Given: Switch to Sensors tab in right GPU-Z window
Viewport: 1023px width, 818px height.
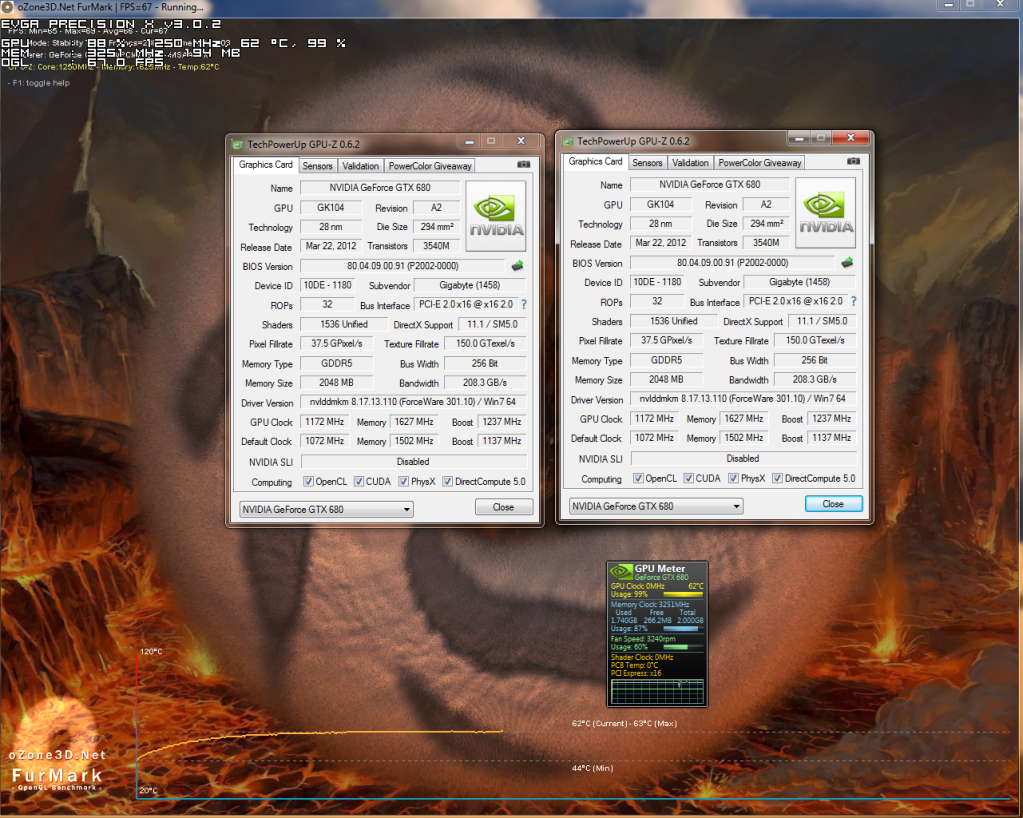Looking at the screenshot, I should tap(647, 162).
